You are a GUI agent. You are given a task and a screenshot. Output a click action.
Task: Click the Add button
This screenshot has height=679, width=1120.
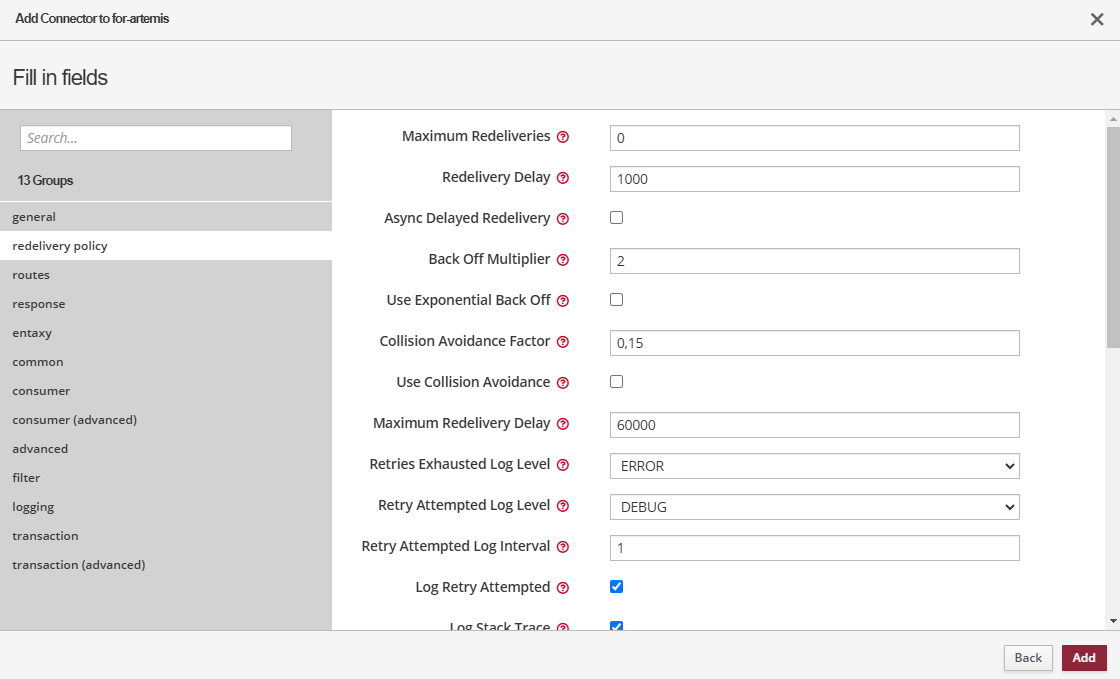click(x=1084, y=658)
